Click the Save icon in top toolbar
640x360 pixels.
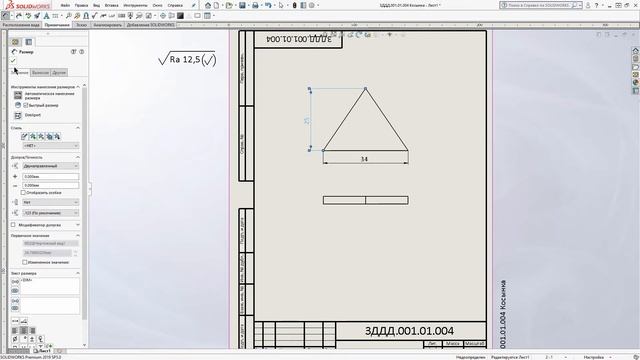(x=242, y=5)
